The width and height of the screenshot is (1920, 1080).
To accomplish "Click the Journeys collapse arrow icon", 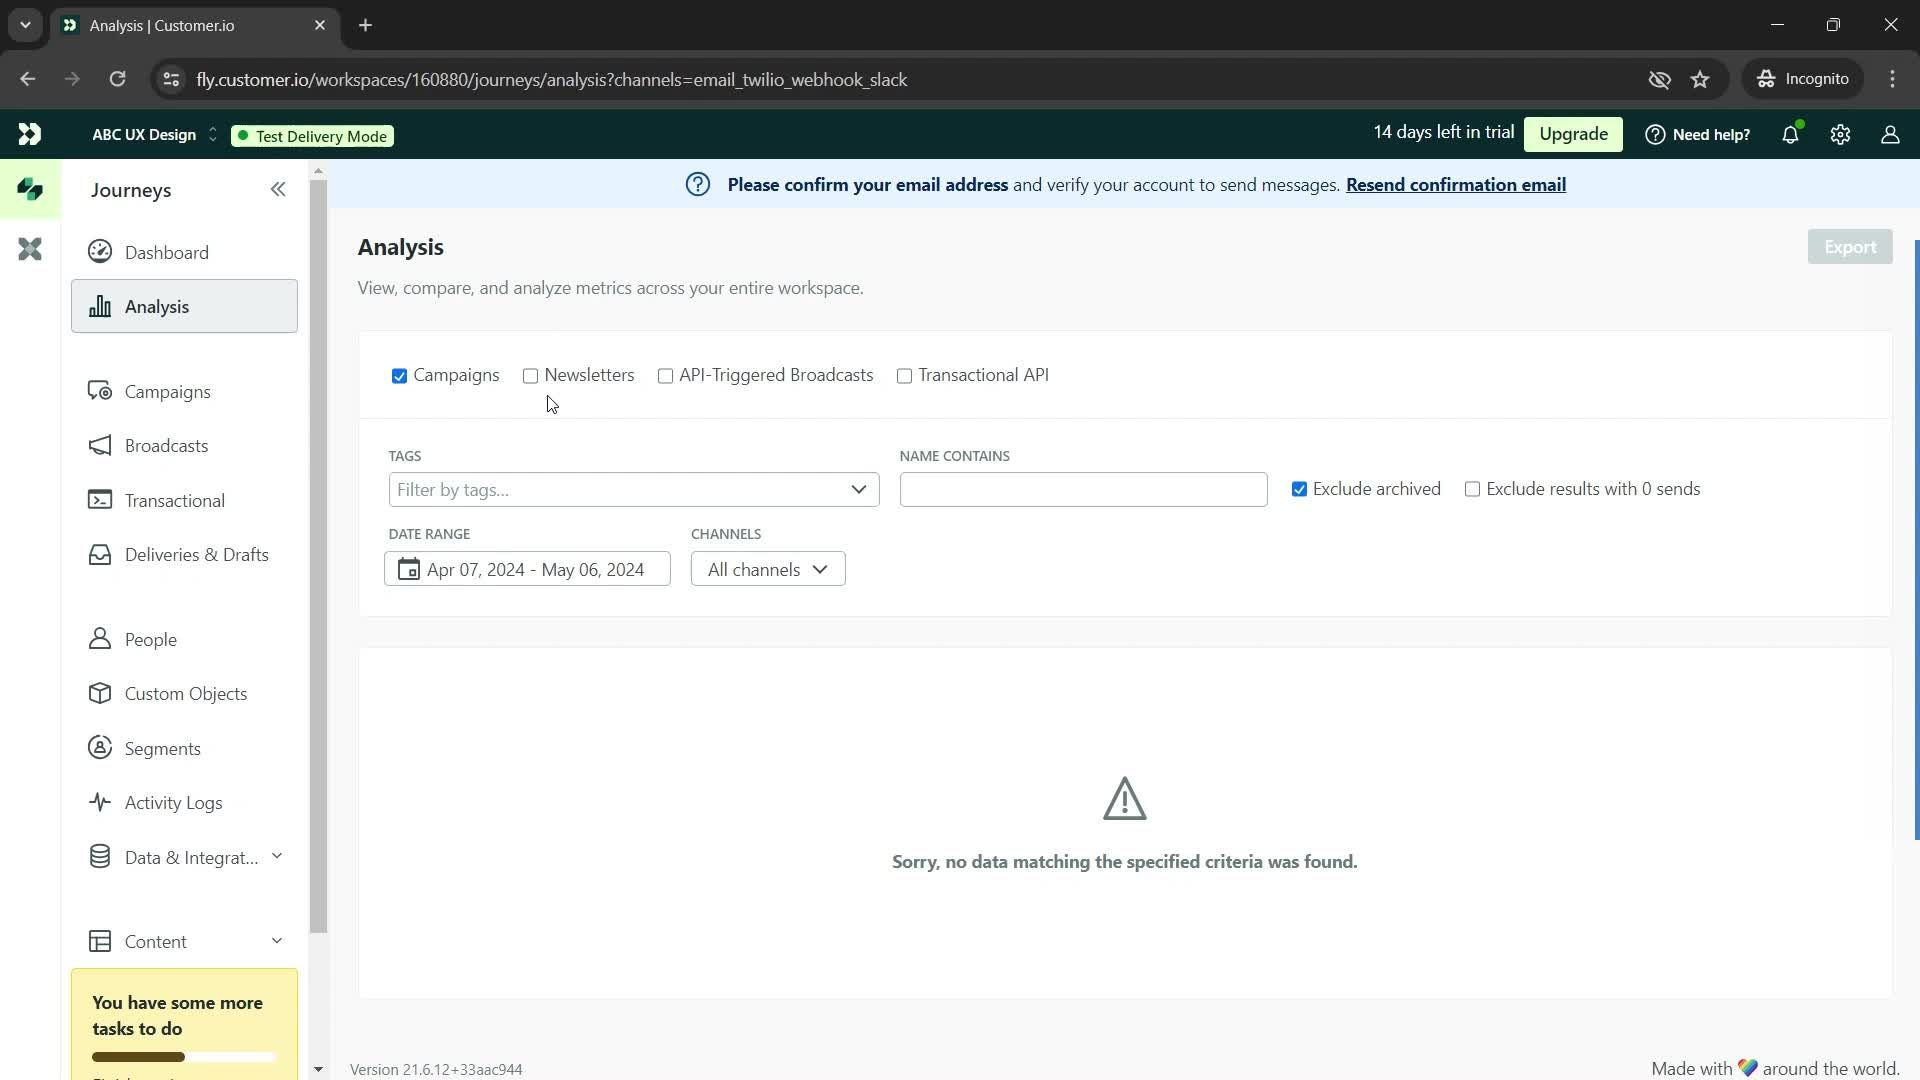I will pyautogui.click(x=278, y=189).
